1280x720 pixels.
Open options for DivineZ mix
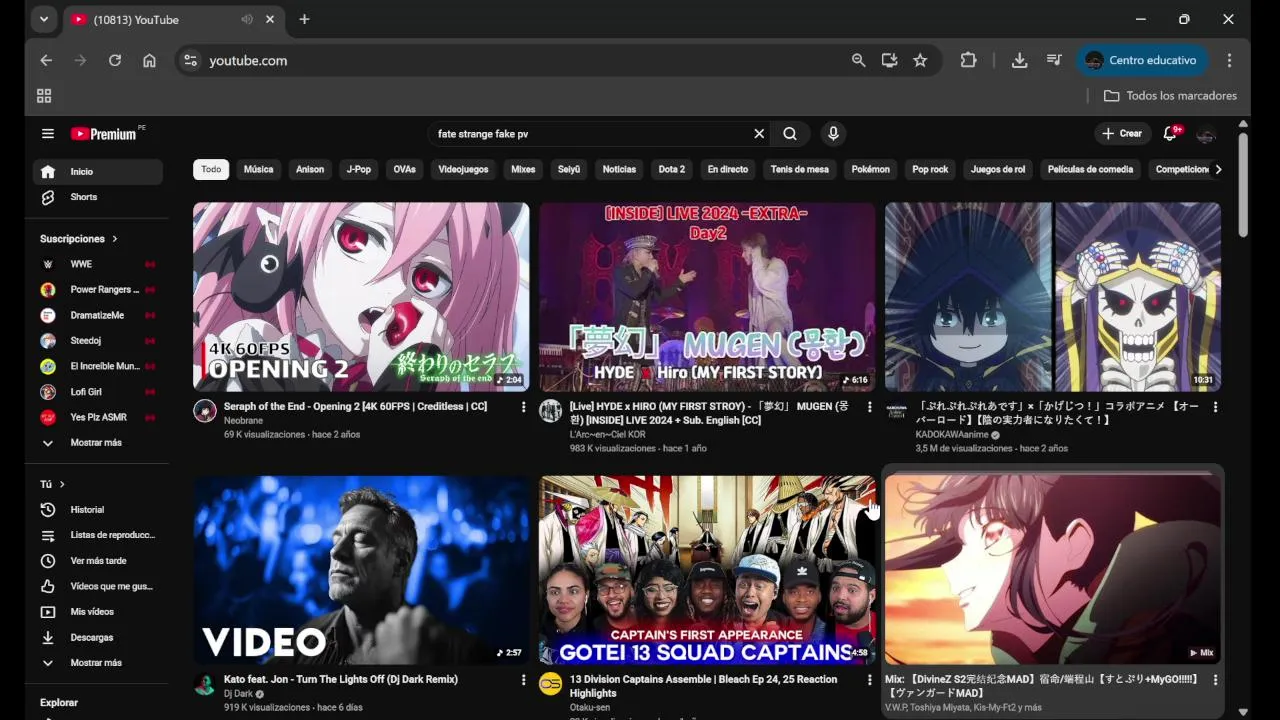point(1215,680)
